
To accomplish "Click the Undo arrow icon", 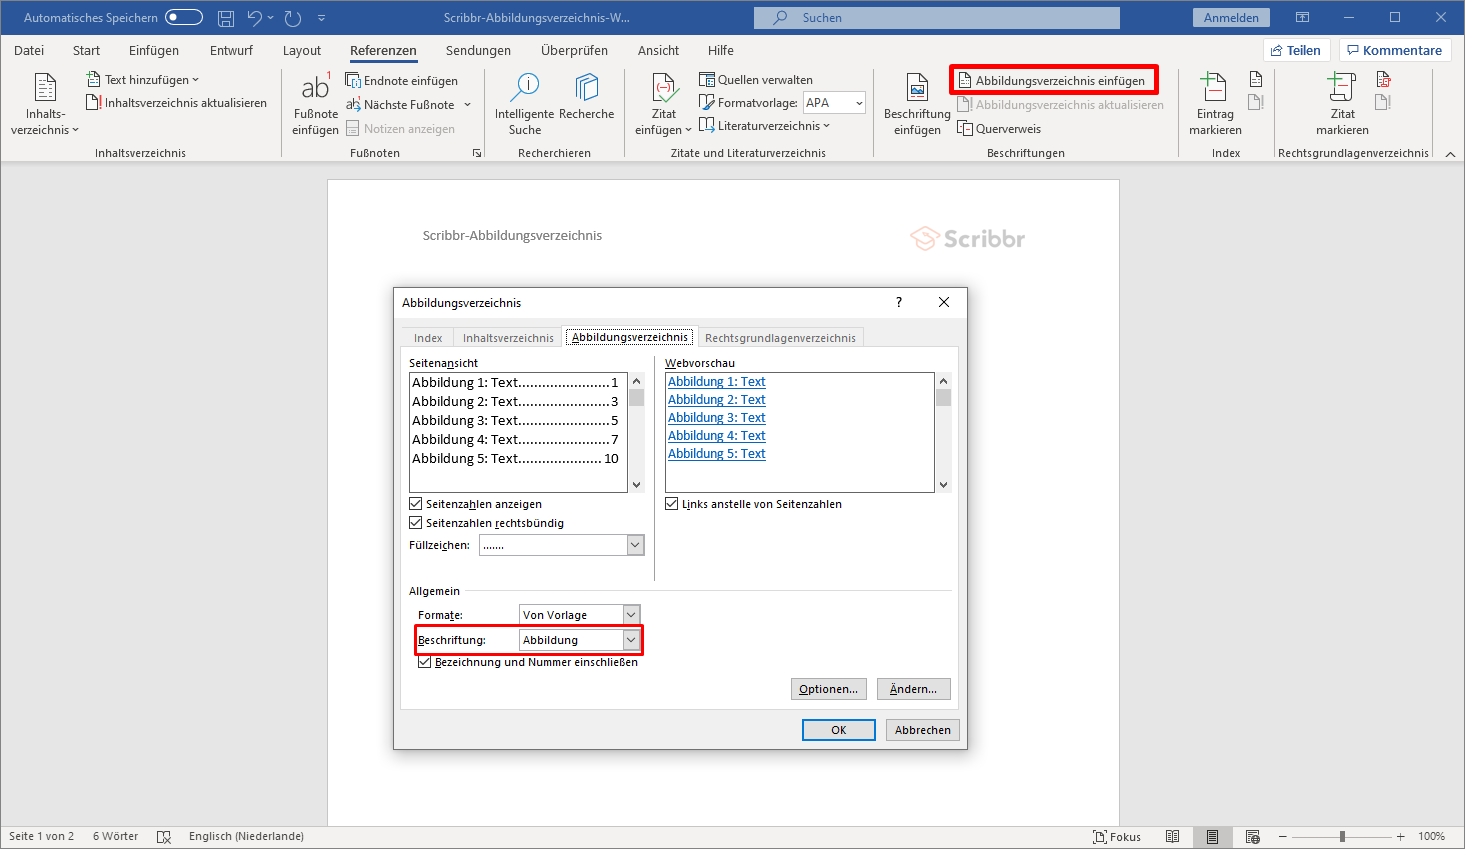I will [x=255, y=18].
